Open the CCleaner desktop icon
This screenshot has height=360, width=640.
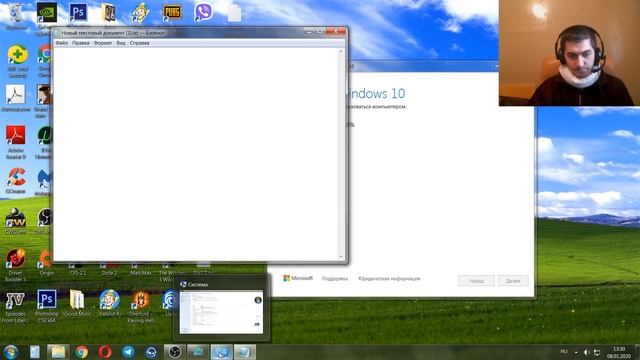[16, 180]
